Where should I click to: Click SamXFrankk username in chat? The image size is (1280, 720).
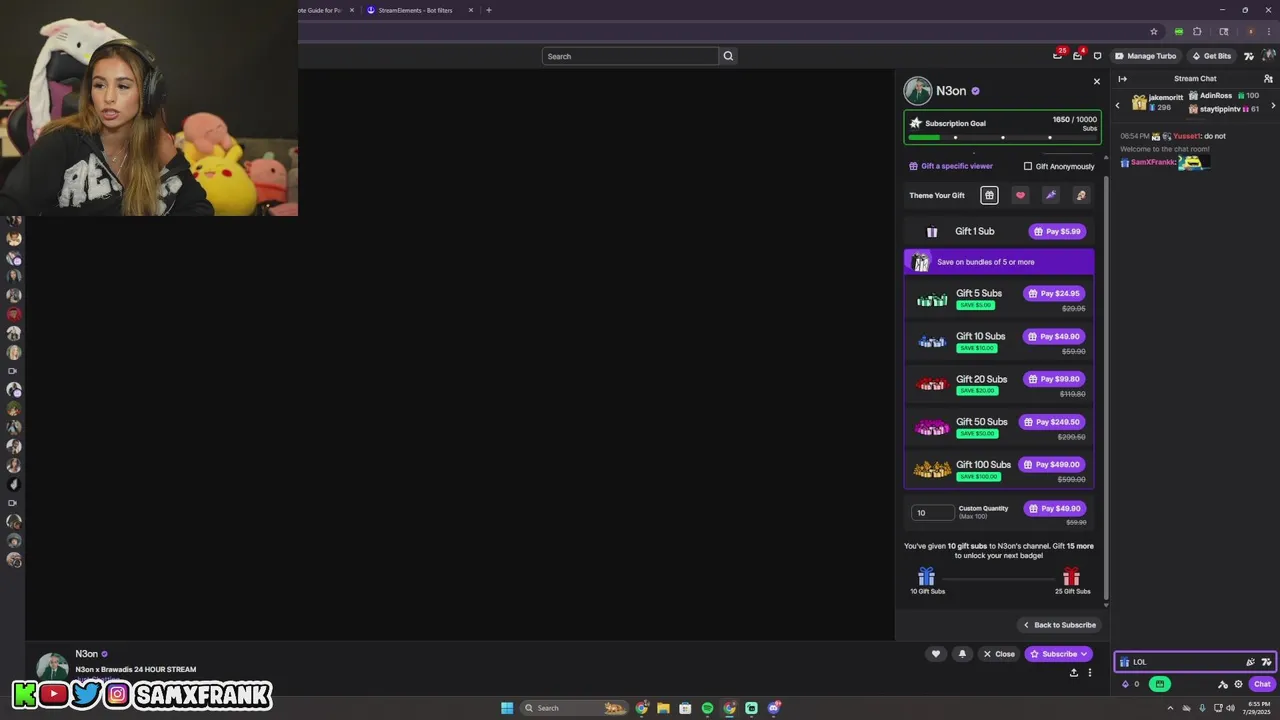pos(1153,162)
